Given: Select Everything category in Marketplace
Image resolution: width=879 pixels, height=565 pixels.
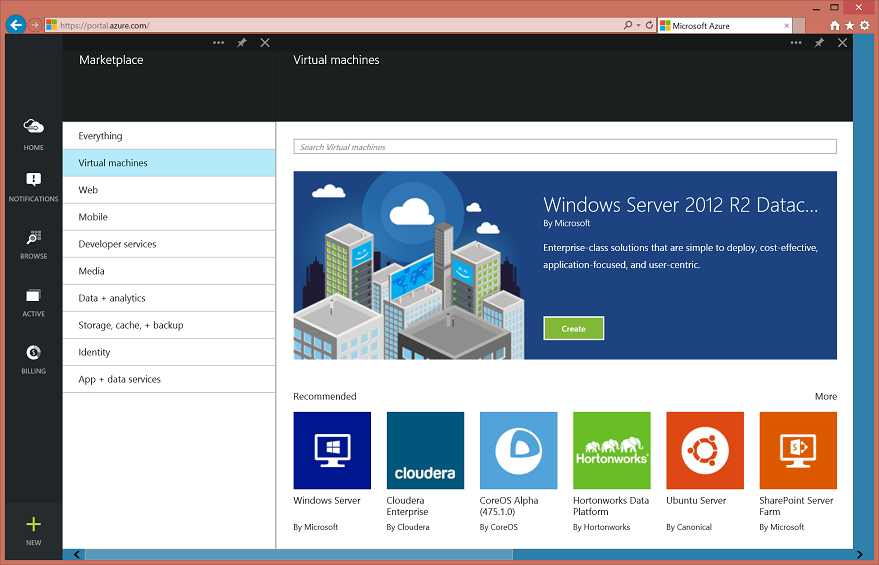Looking at the screenshot, I should coord(169,136).
